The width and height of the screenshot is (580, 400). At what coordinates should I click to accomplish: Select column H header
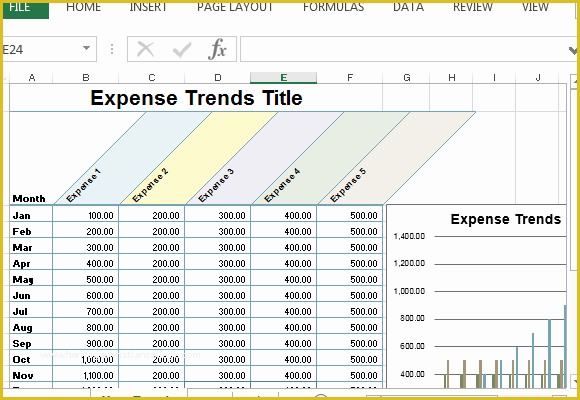pyautogui.click(x=452, y=78)
